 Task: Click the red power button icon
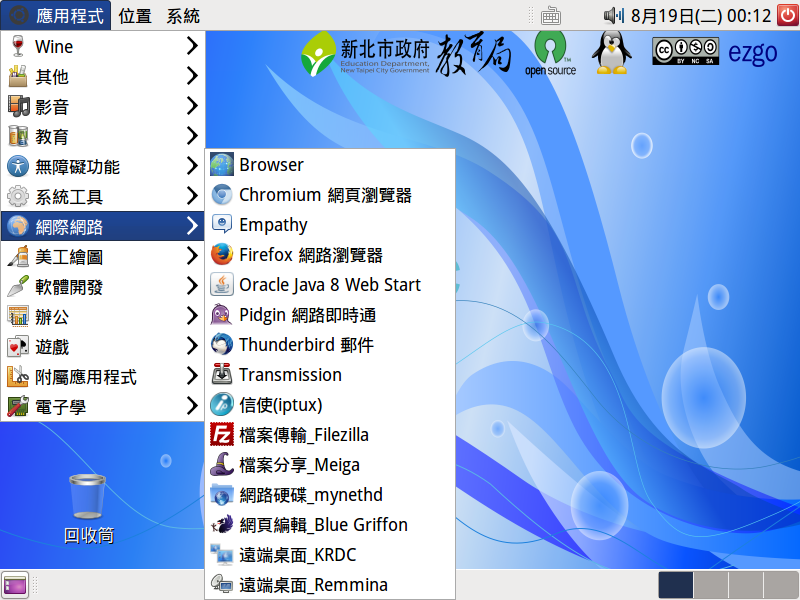[x=786, y=15]
